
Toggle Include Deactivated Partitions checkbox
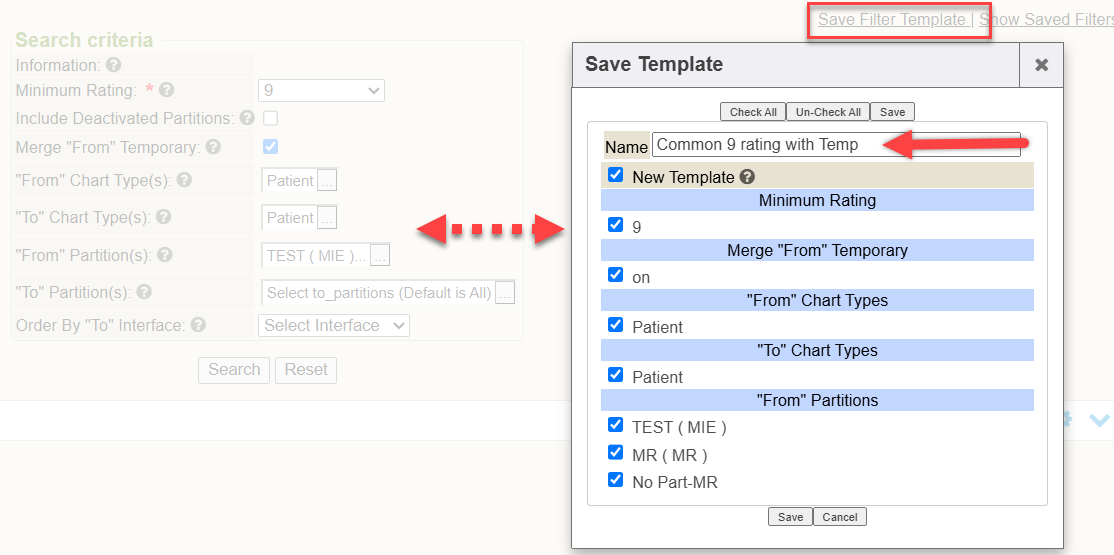point(271,118)
